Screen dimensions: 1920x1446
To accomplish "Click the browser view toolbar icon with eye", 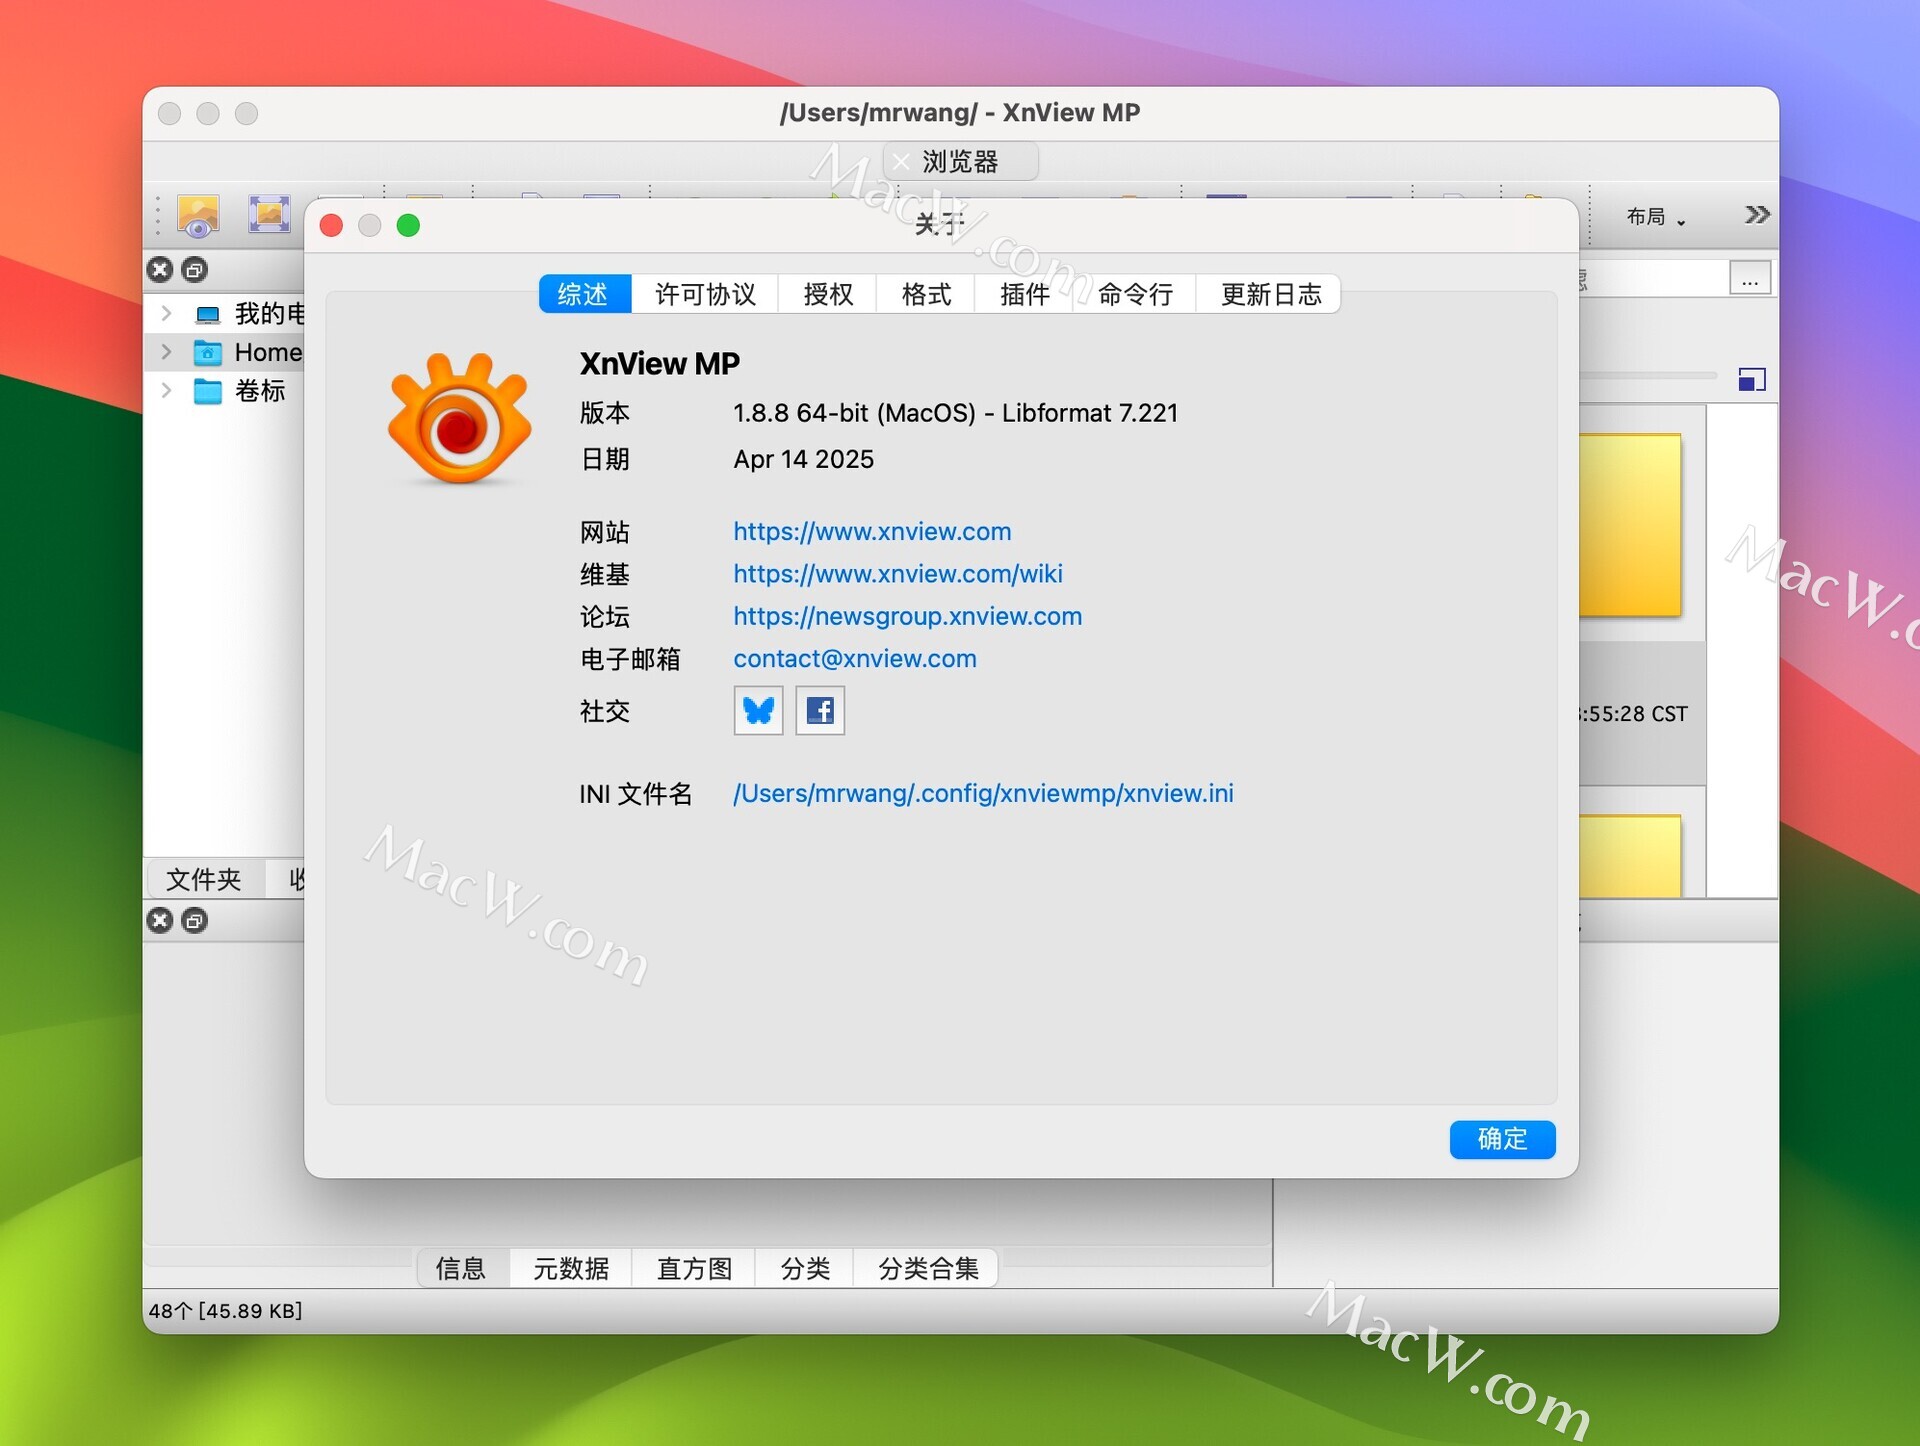I will [198, 215].
